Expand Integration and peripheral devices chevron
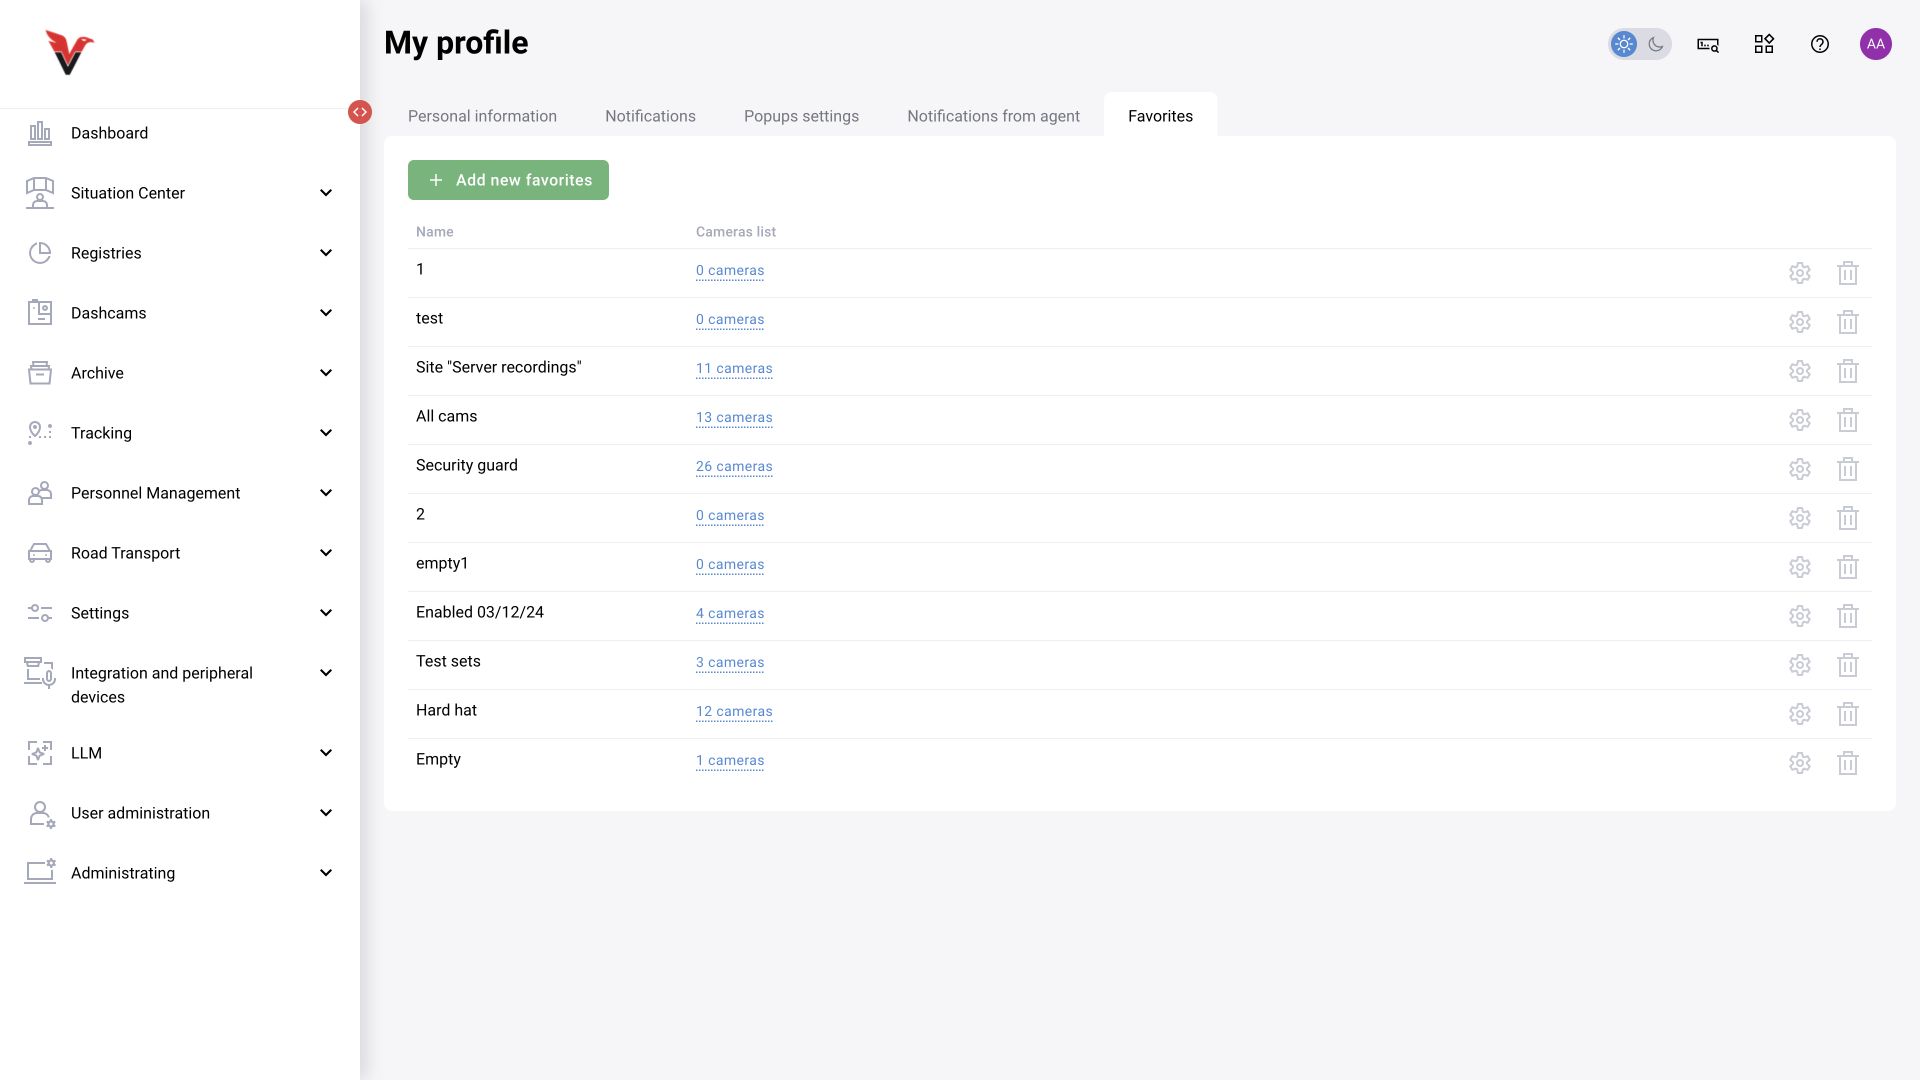This screenshot has width=1920, height=1080. (x=326, y=673)
